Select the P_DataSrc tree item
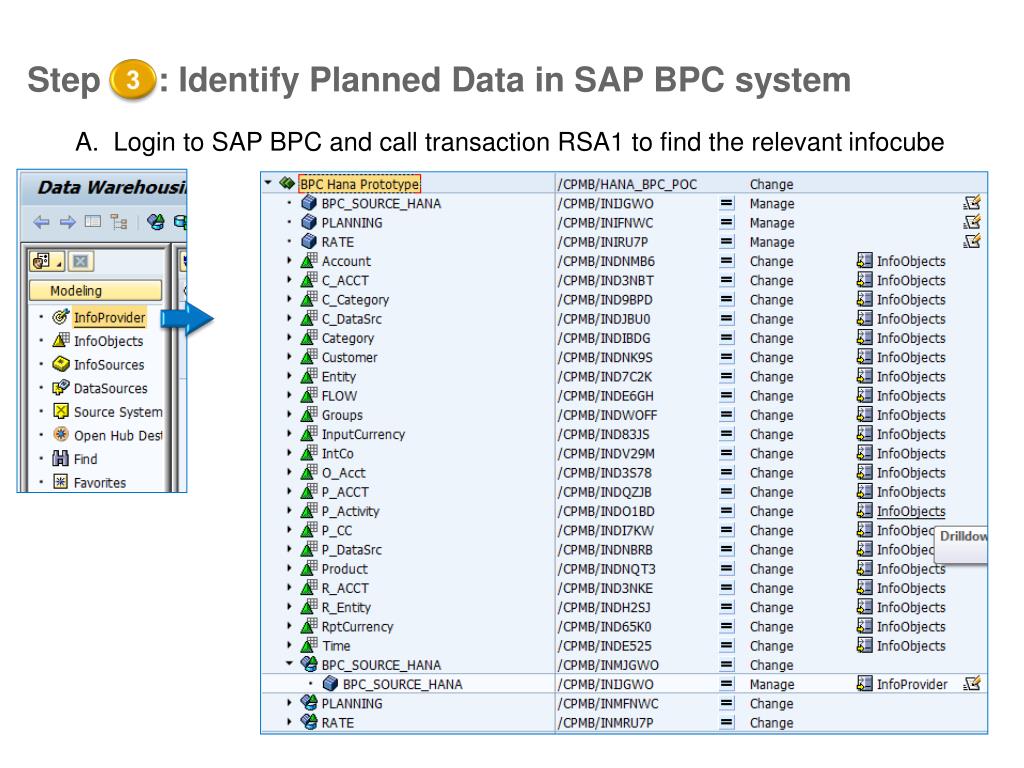The height and width of the screenshot is (768, 1024). coord(351,550)
